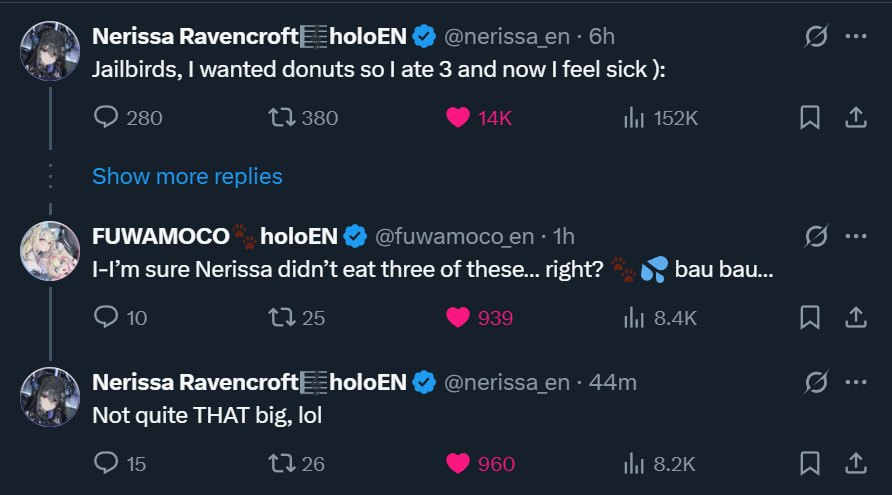Open FUWAMOCO profile avatar

pyautogui.click(x=50, y=250)
